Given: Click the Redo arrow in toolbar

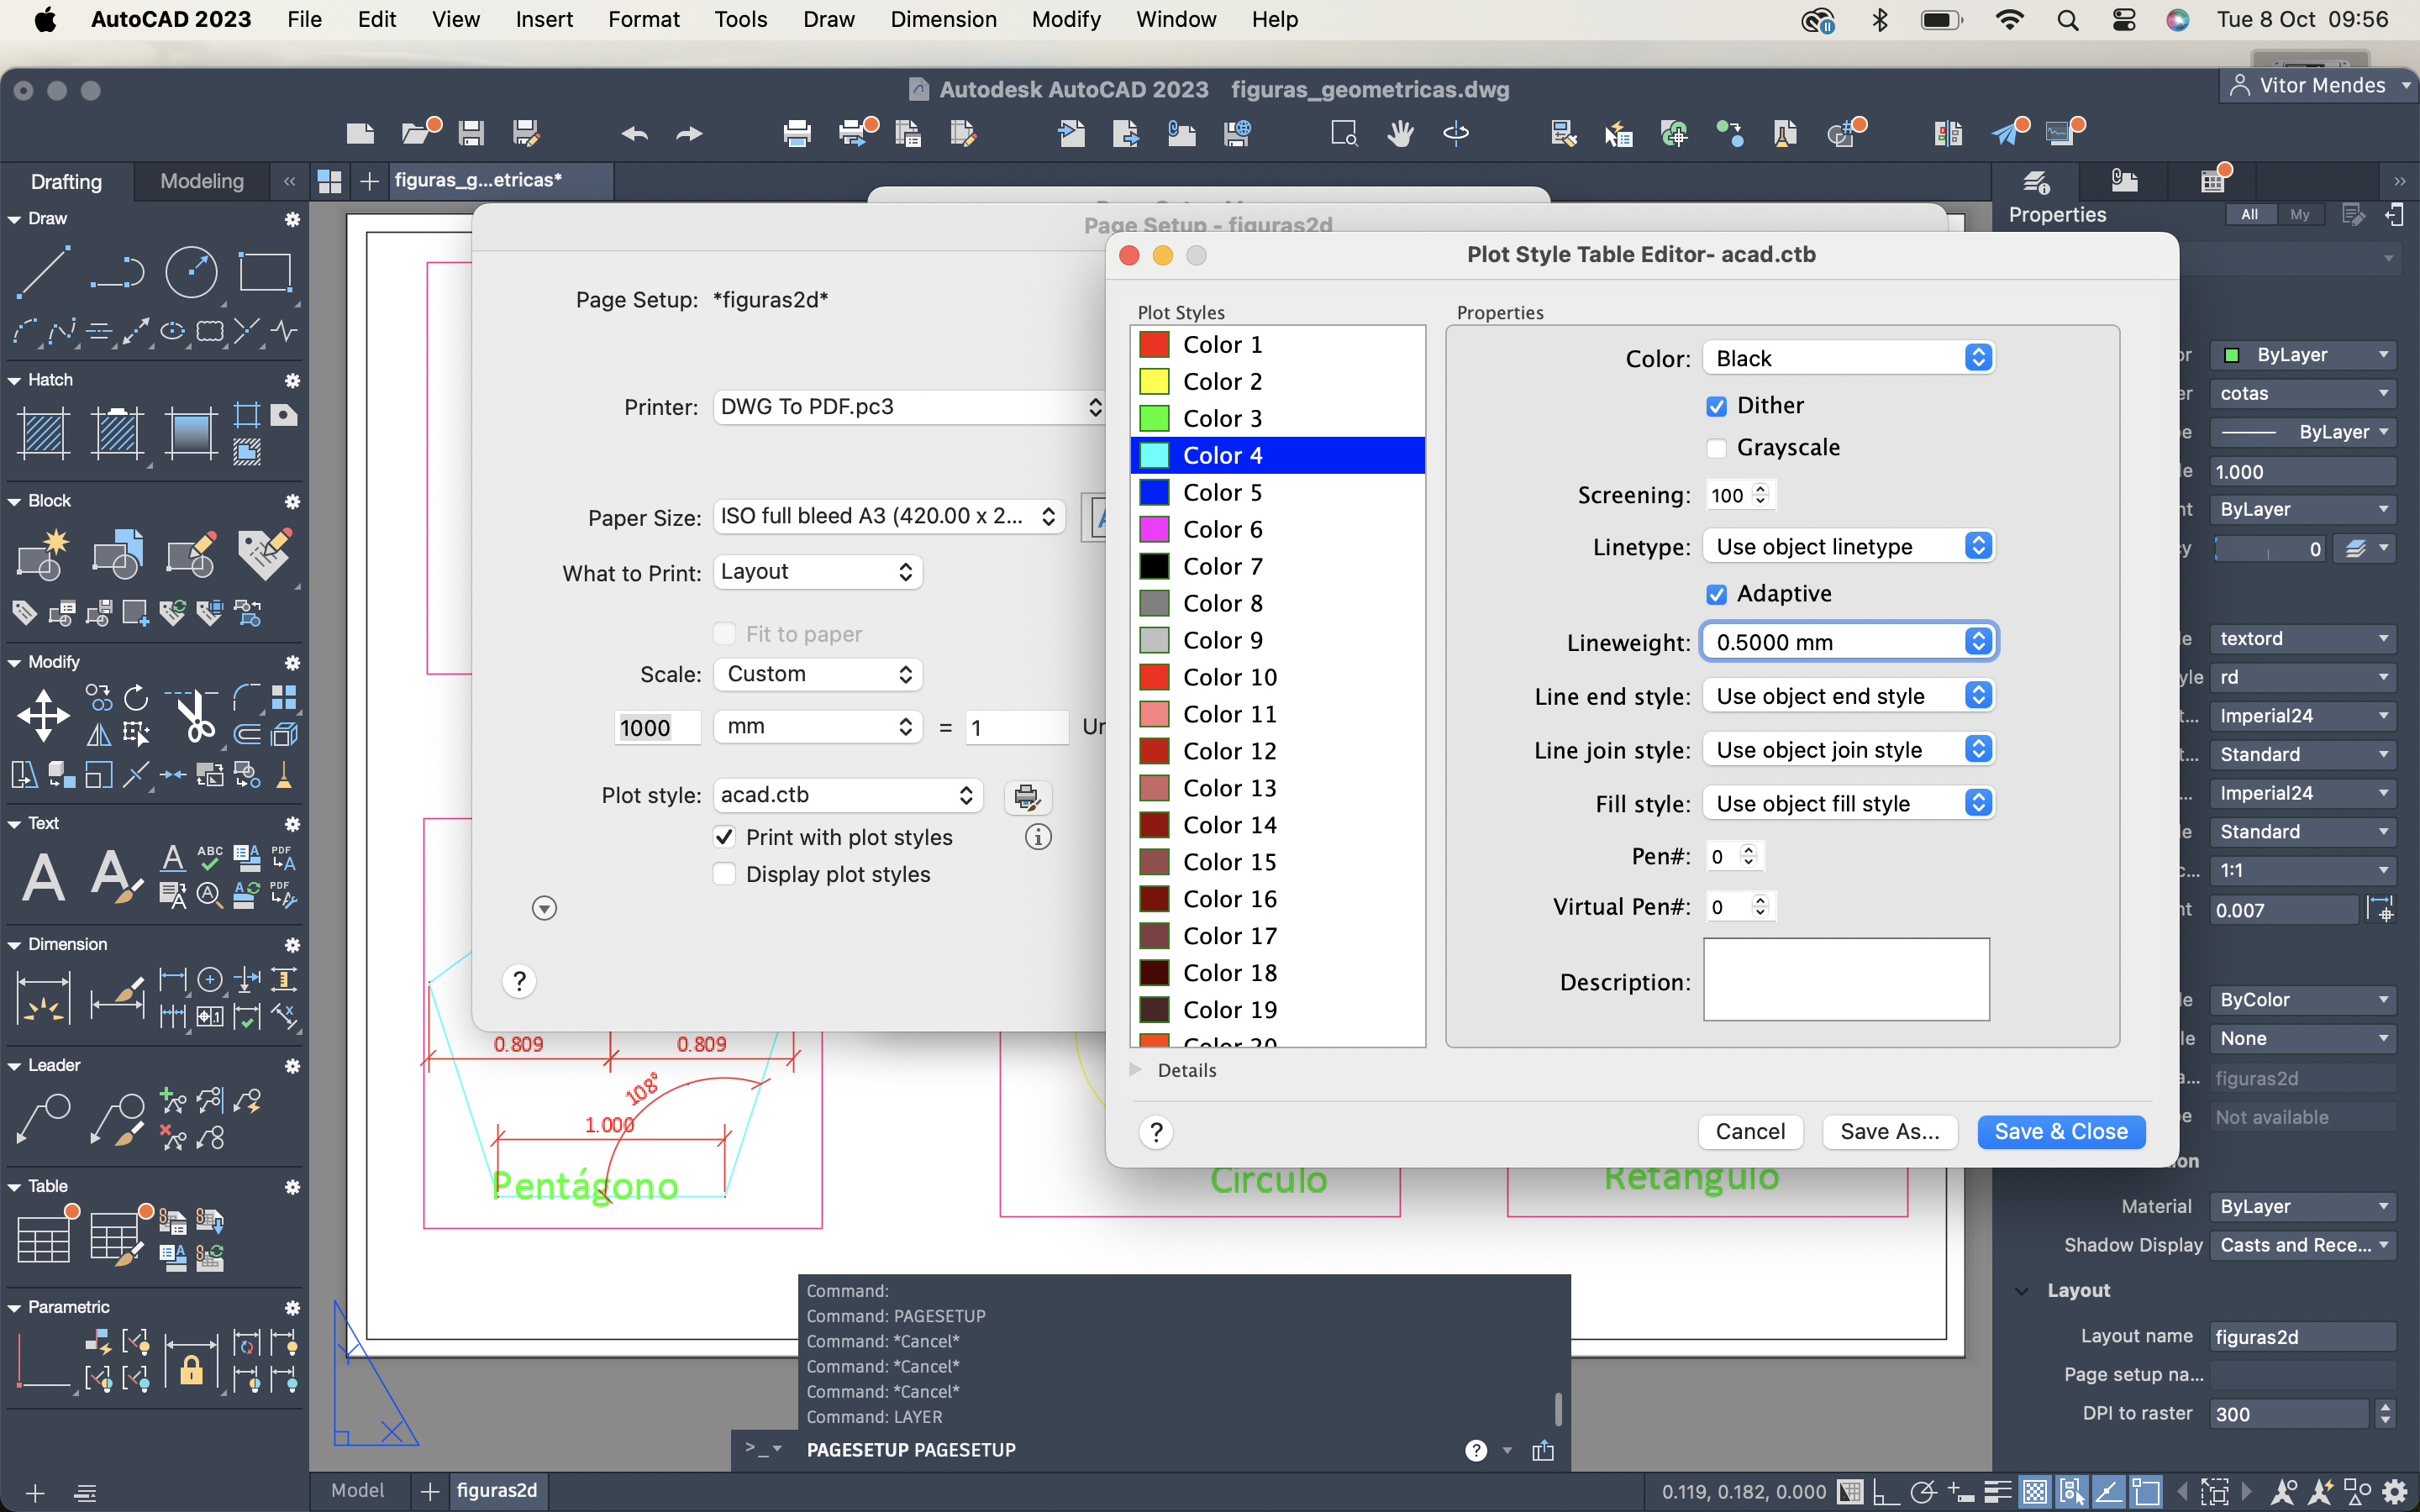Looking at the screenshot, I should [689, 133].
